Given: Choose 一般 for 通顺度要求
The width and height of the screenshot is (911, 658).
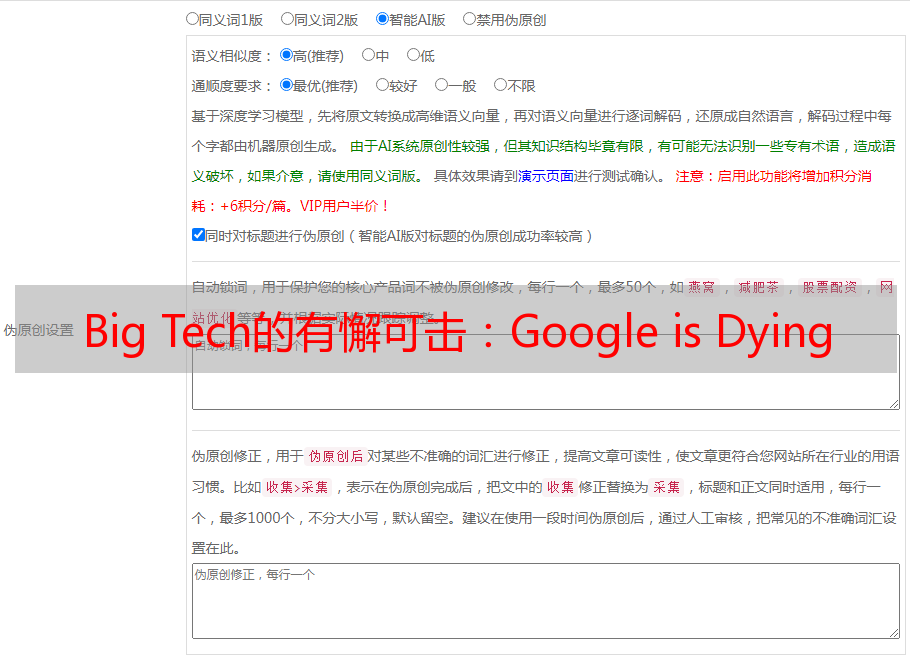Looking at the screenshot, I should click(x=441, y=85).
